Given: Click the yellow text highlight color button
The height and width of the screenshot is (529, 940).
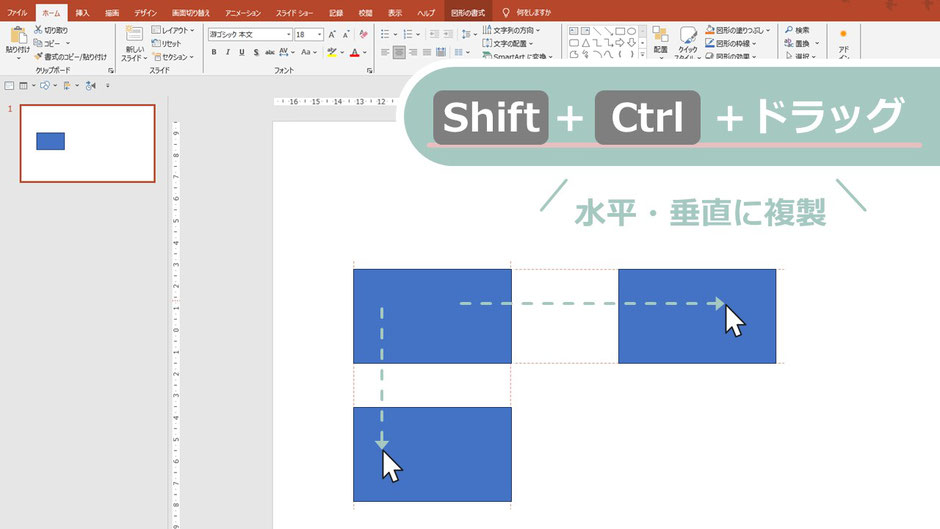Looking at the screenshot, I should pyautogui.click(x=332, y=53).
